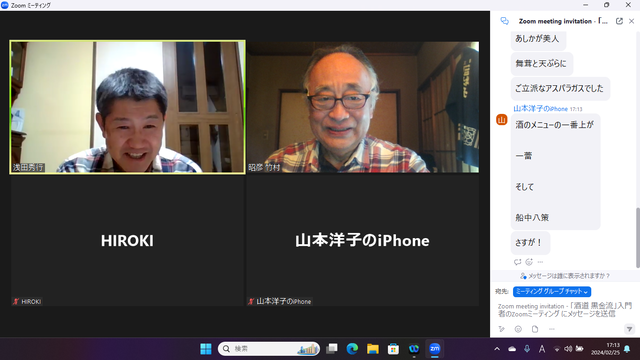
Task: Select 山本洋子のiPhone participant tile
Action: point(362,240)
